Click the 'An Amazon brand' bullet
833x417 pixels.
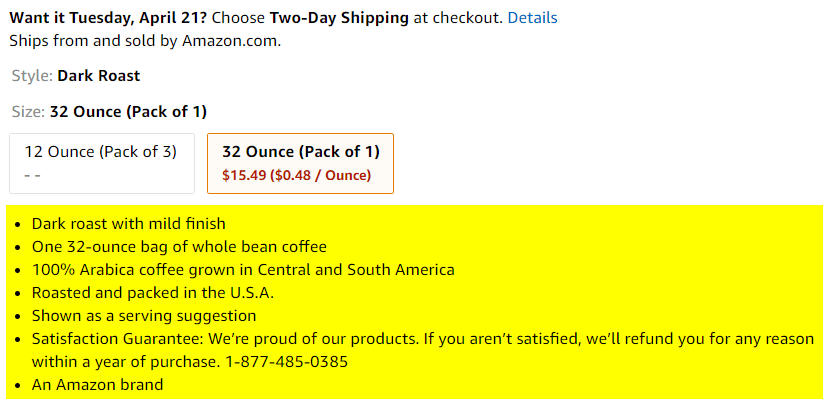click(97, 385)
